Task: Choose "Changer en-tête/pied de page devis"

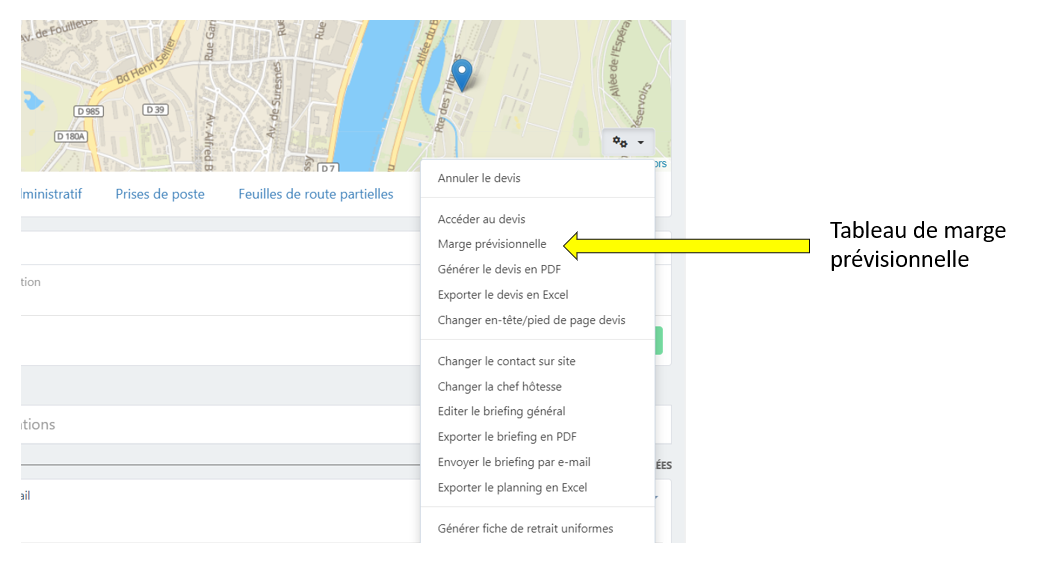Action: click(x=531, y=320)
